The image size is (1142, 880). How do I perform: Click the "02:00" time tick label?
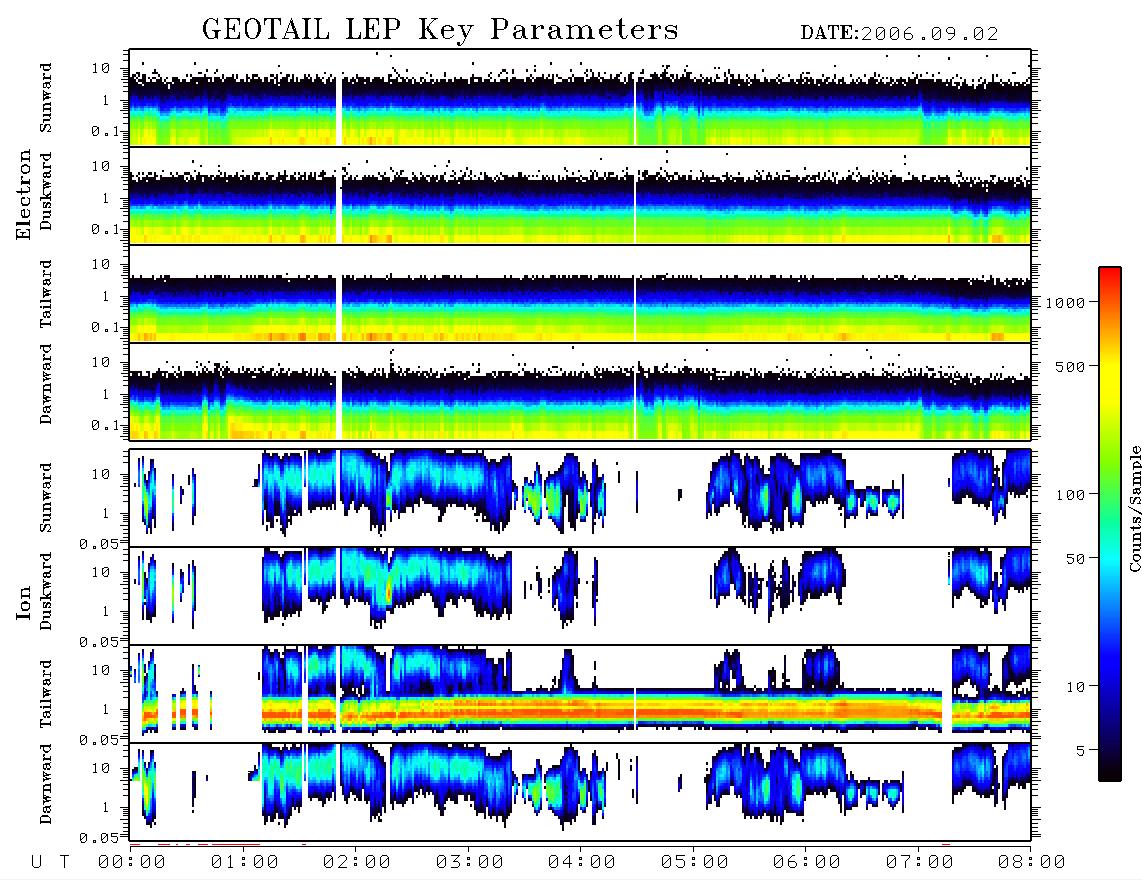pyautogui.click(x=357, y=863)
